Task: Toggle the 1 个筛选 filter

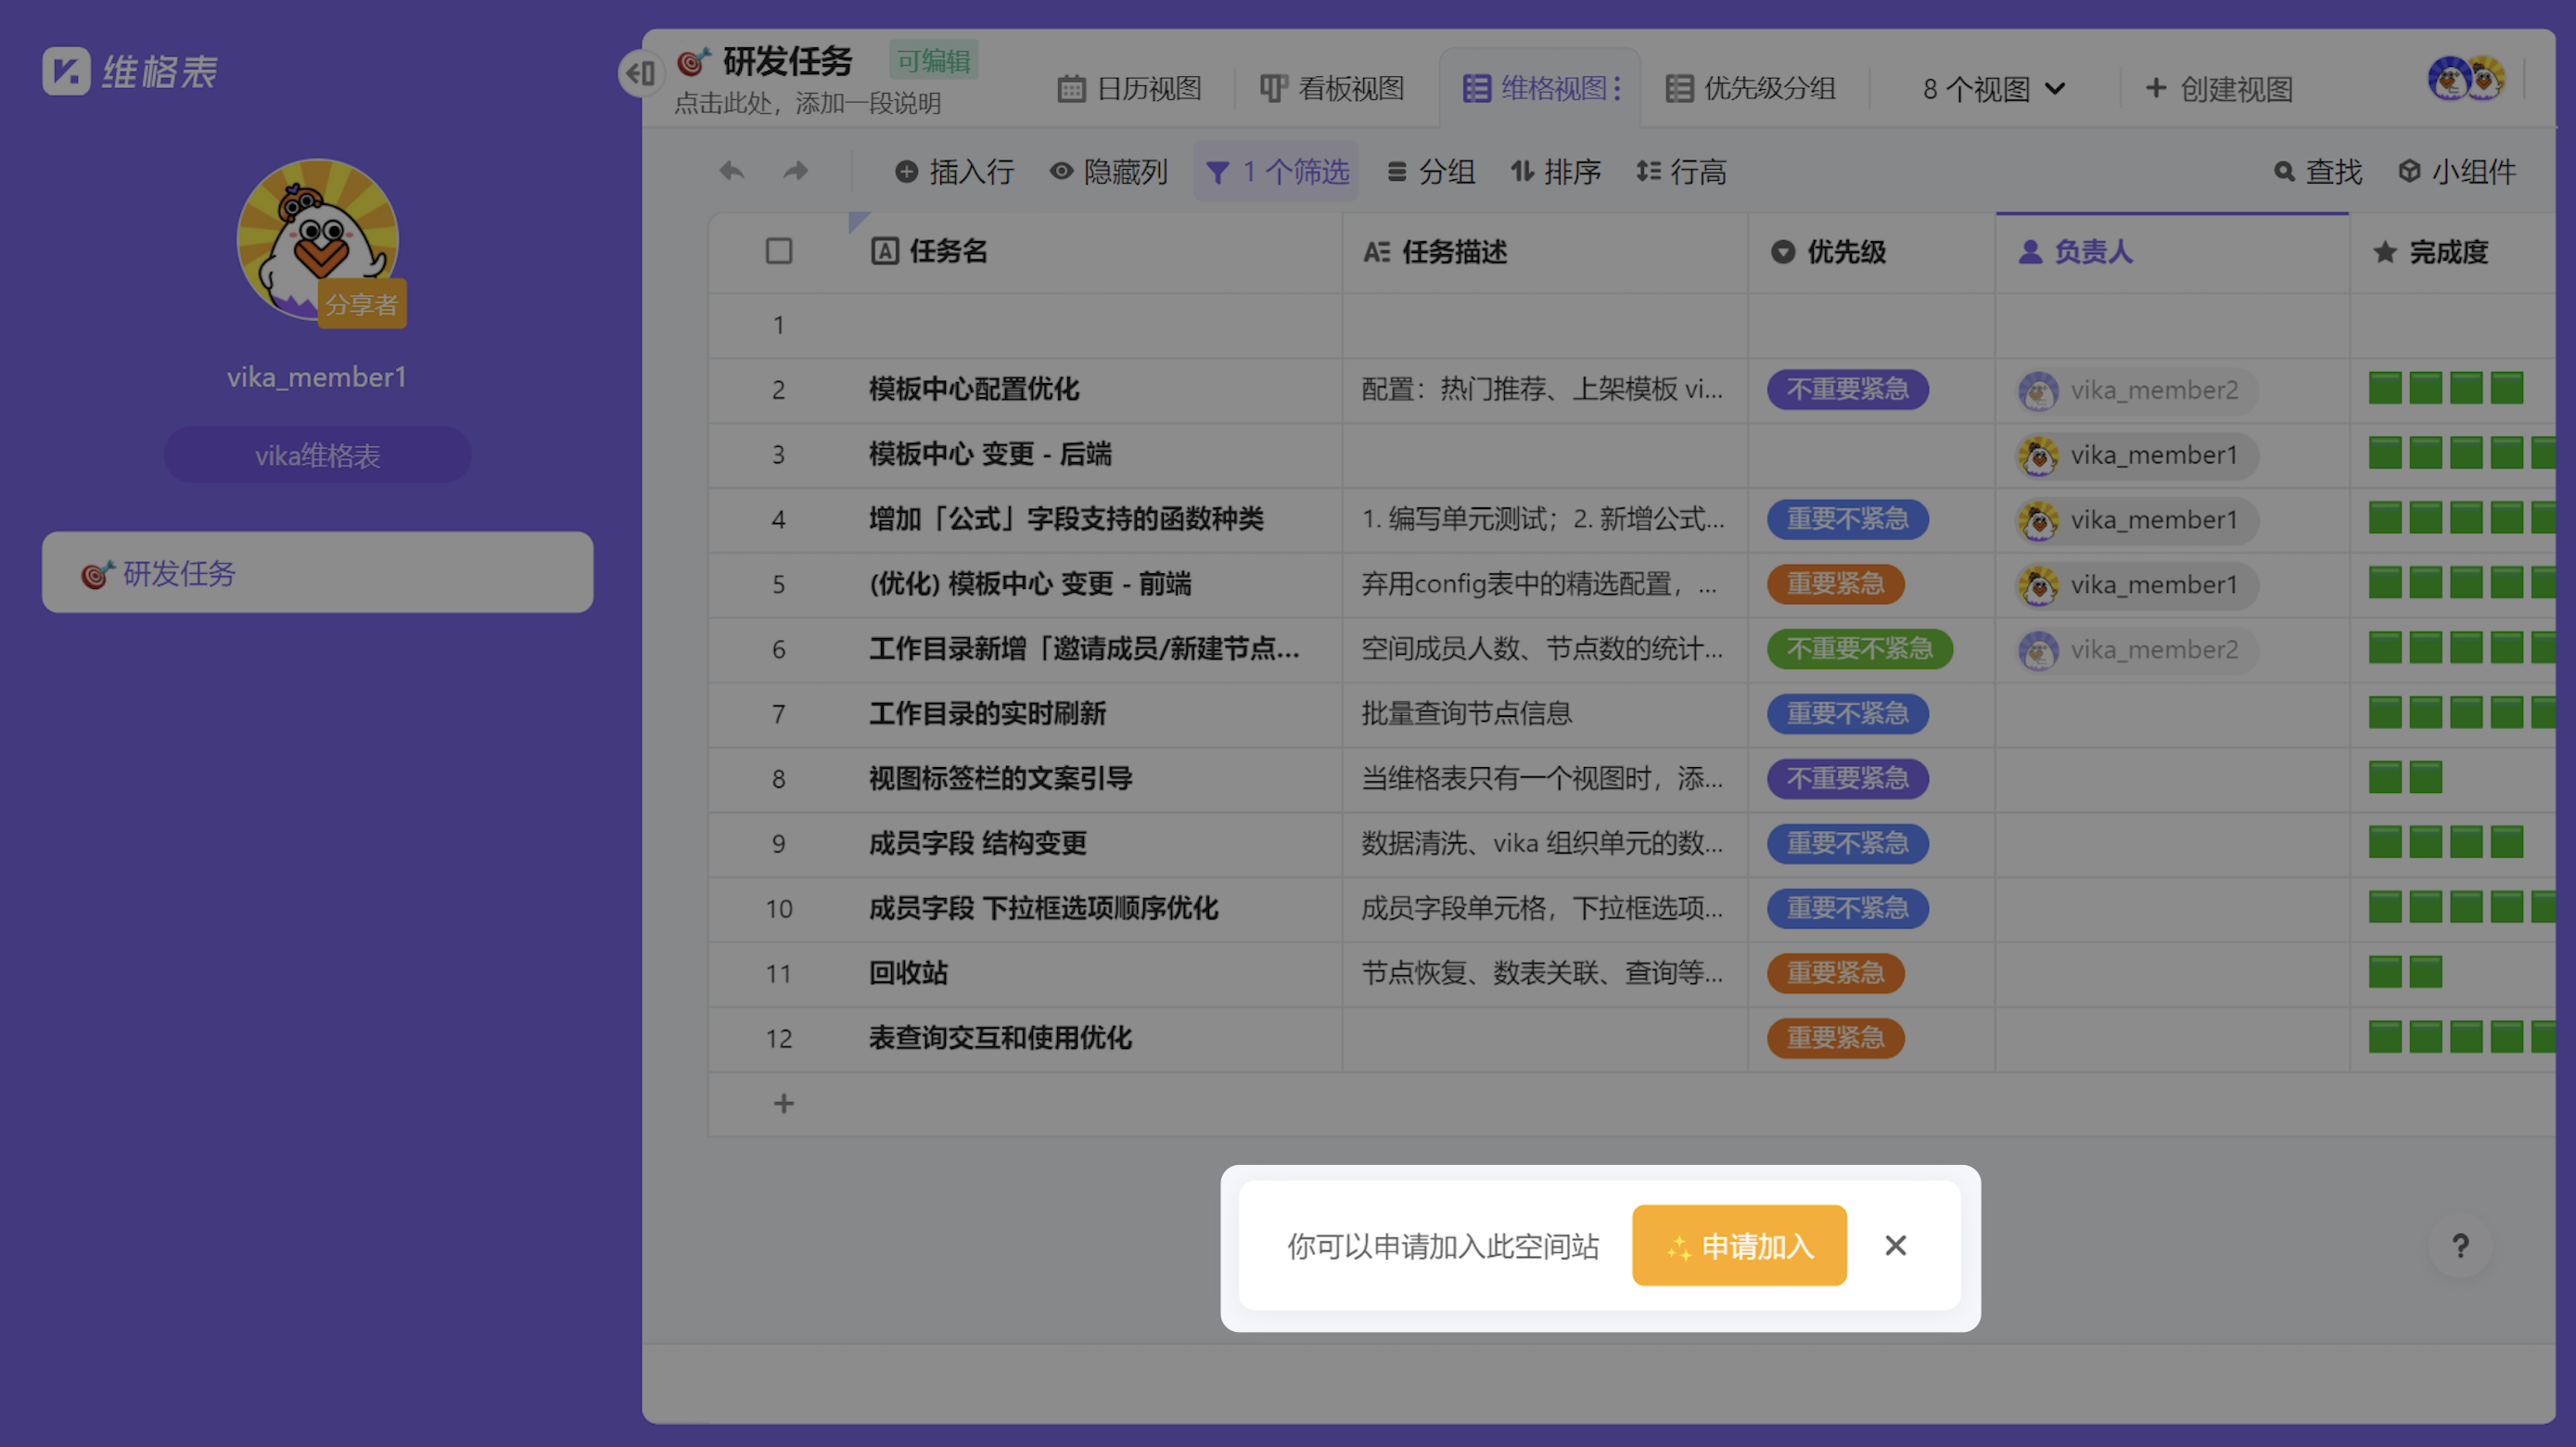Action: 1276,171
